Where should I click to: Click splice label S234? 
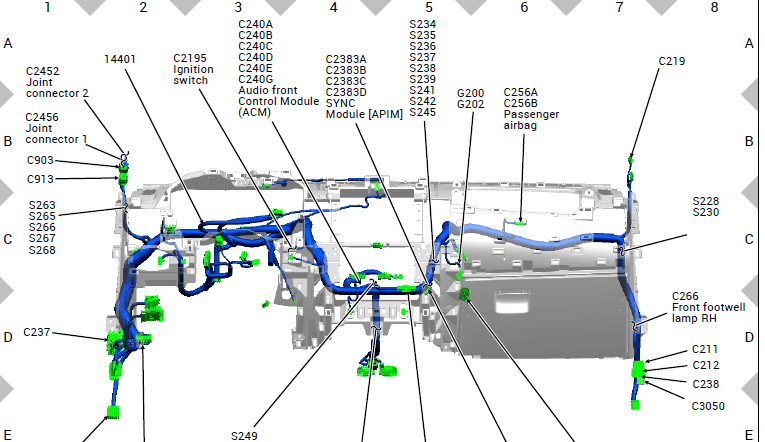pyautogui.click(x=423, y=24)
